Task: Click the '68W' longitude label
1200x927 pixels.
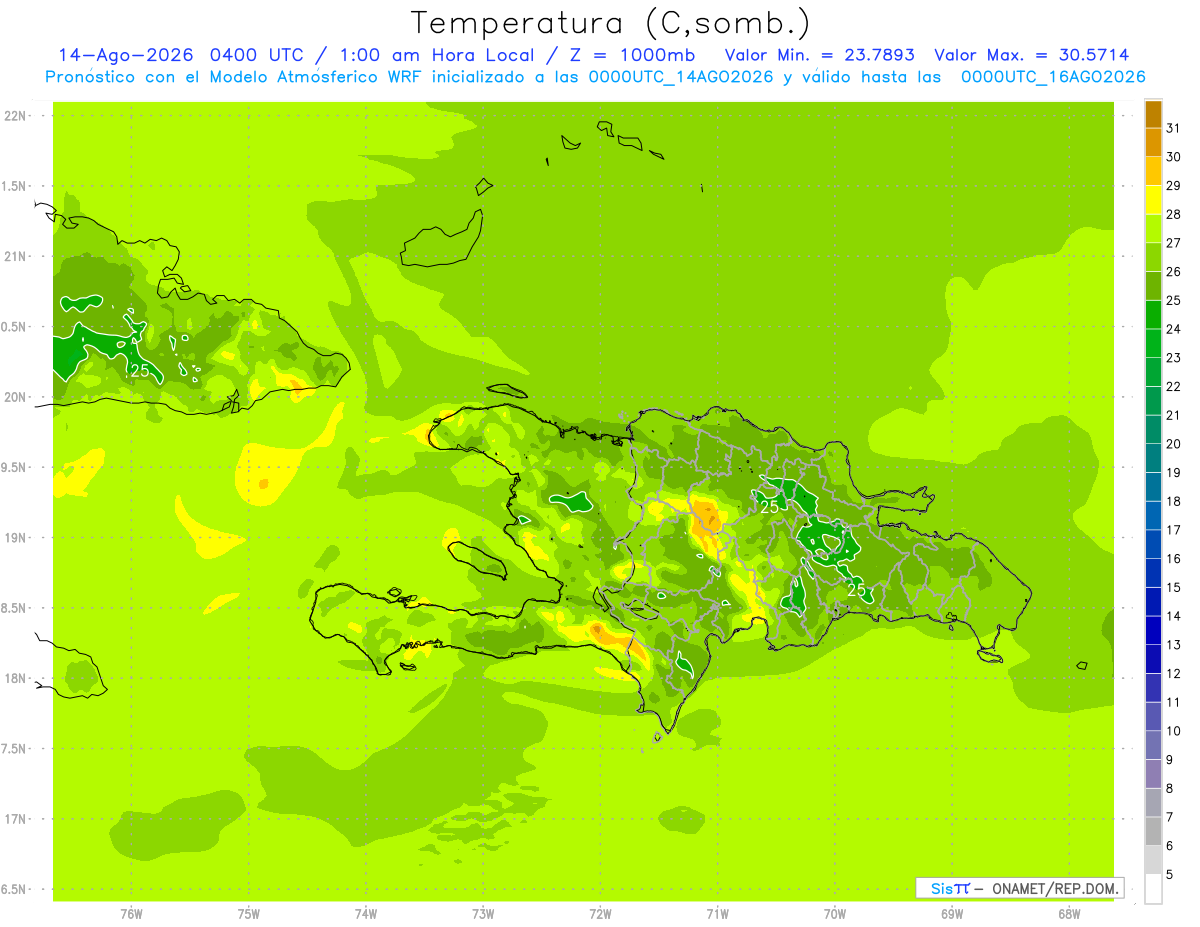Action: coord(1069,914)
